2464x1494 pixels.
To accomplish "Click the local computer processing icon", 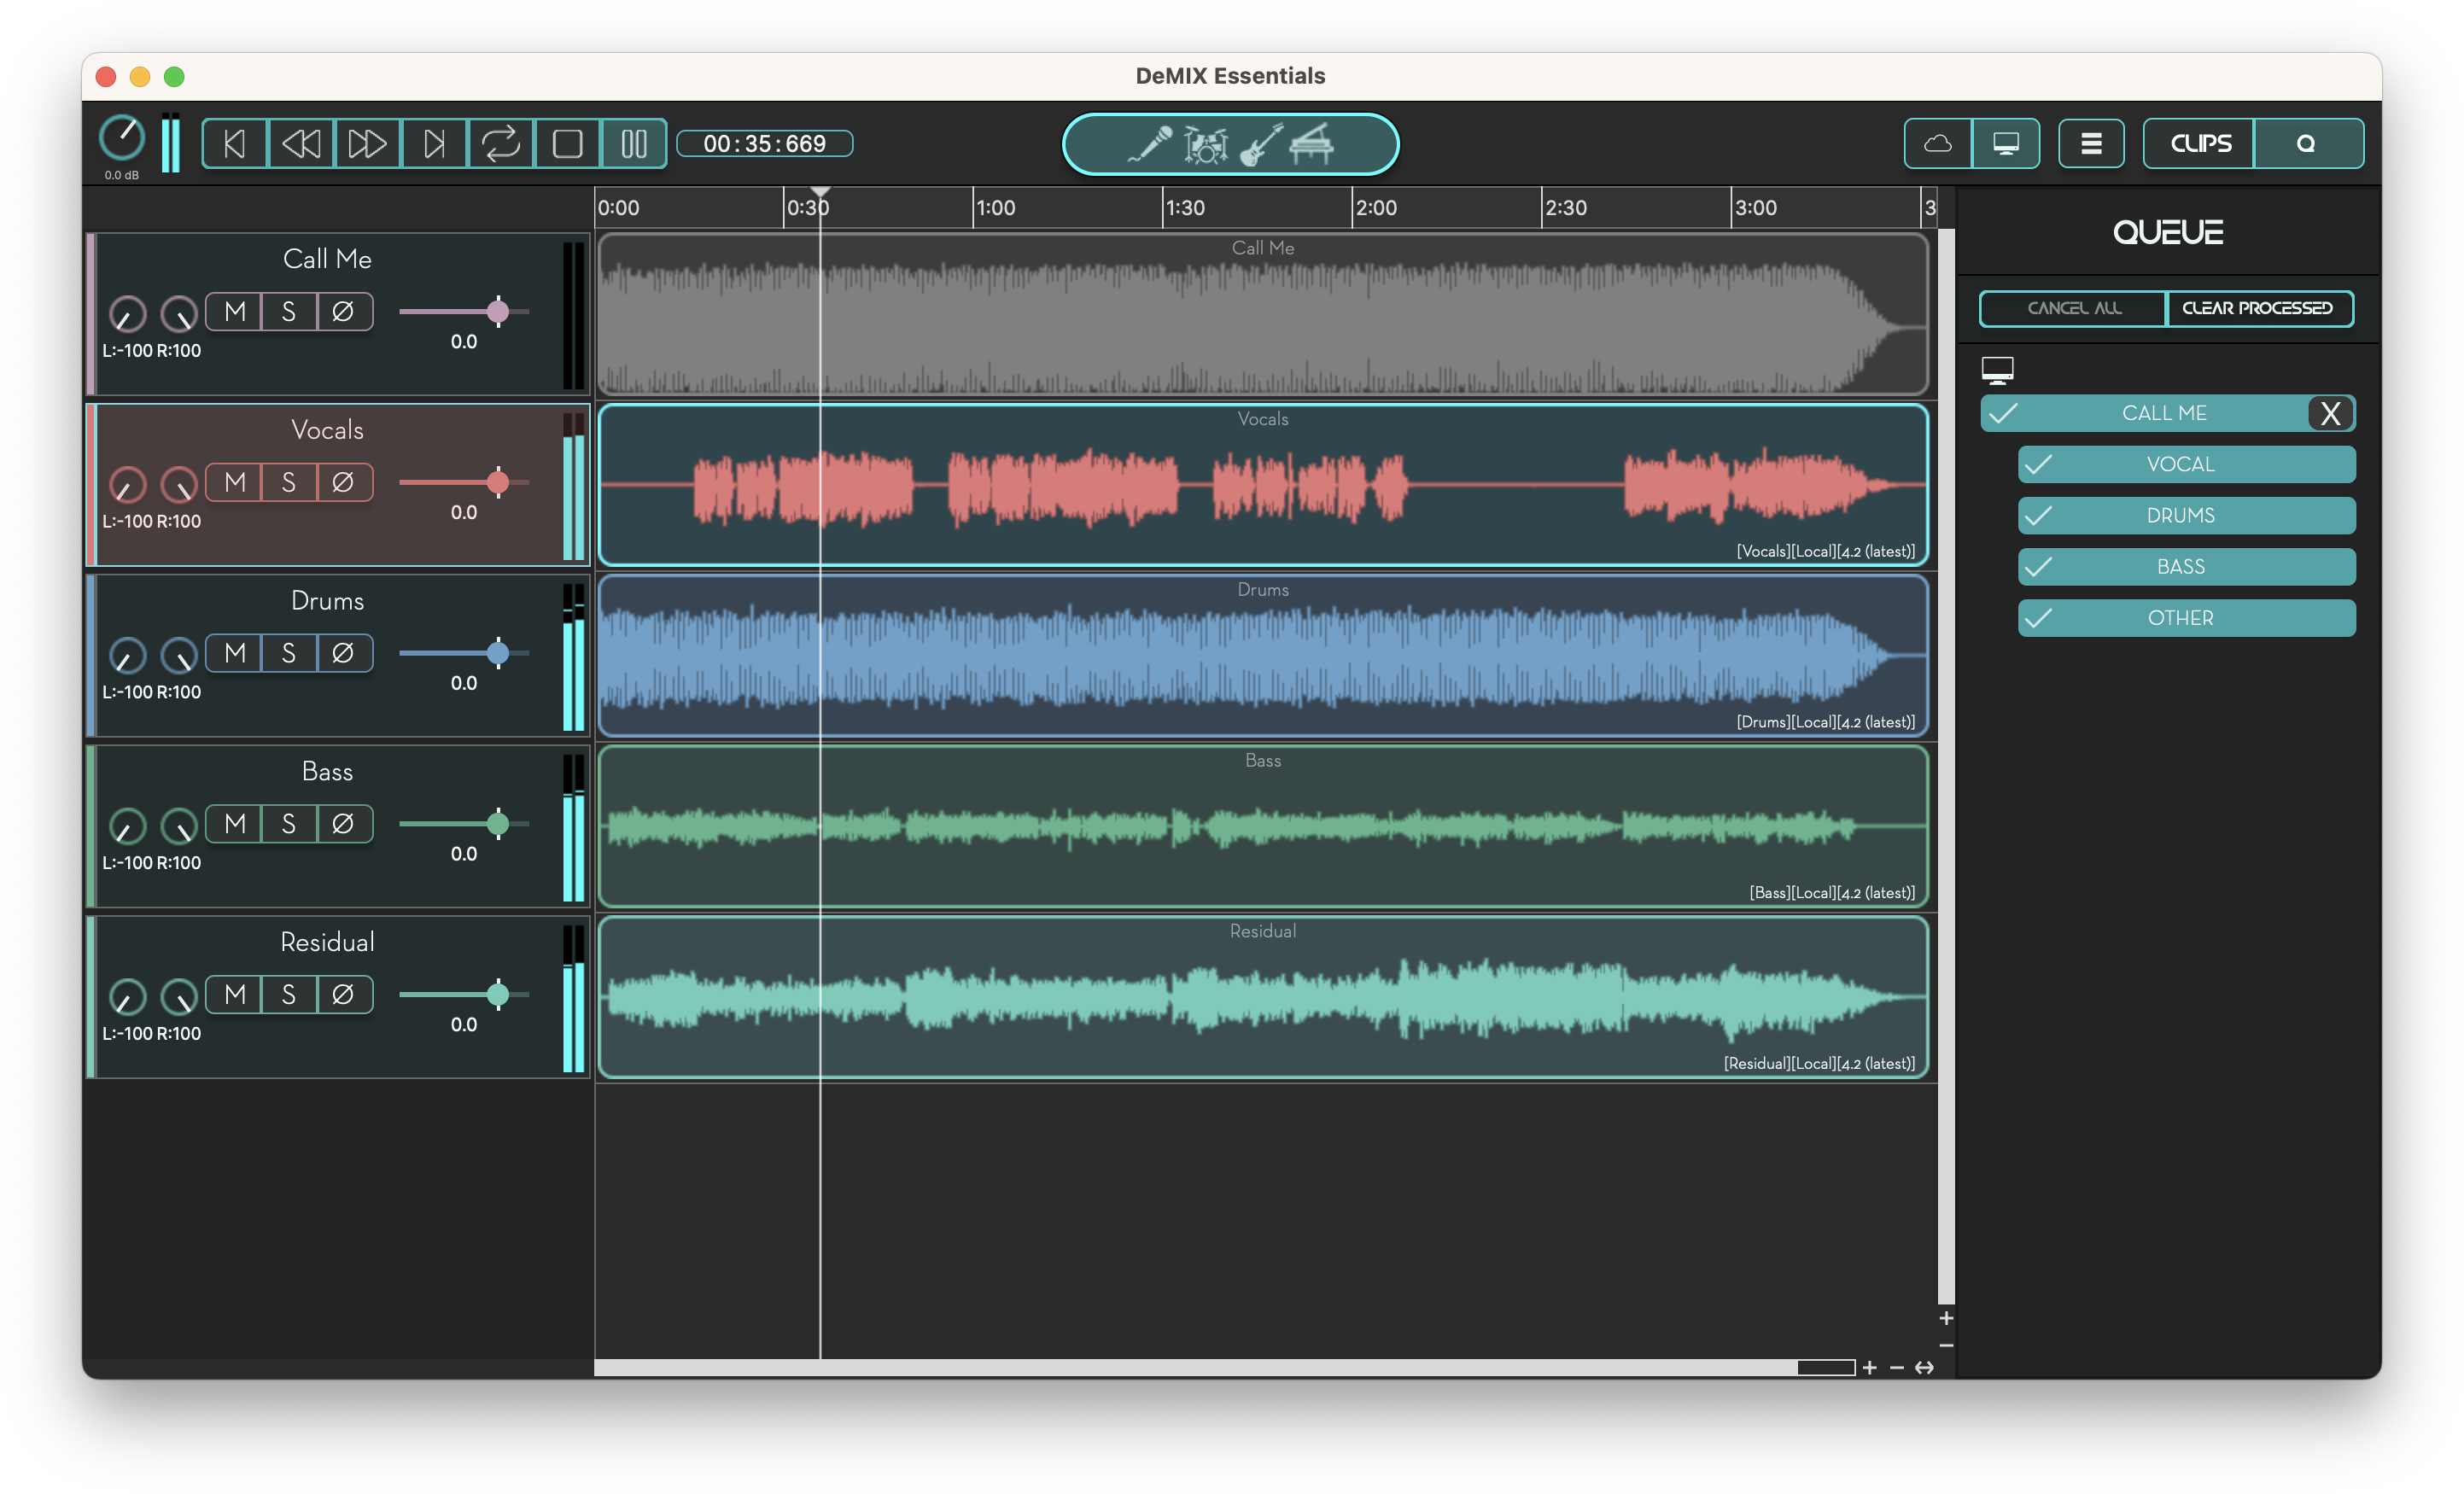I will click(x=2007, y=143).
